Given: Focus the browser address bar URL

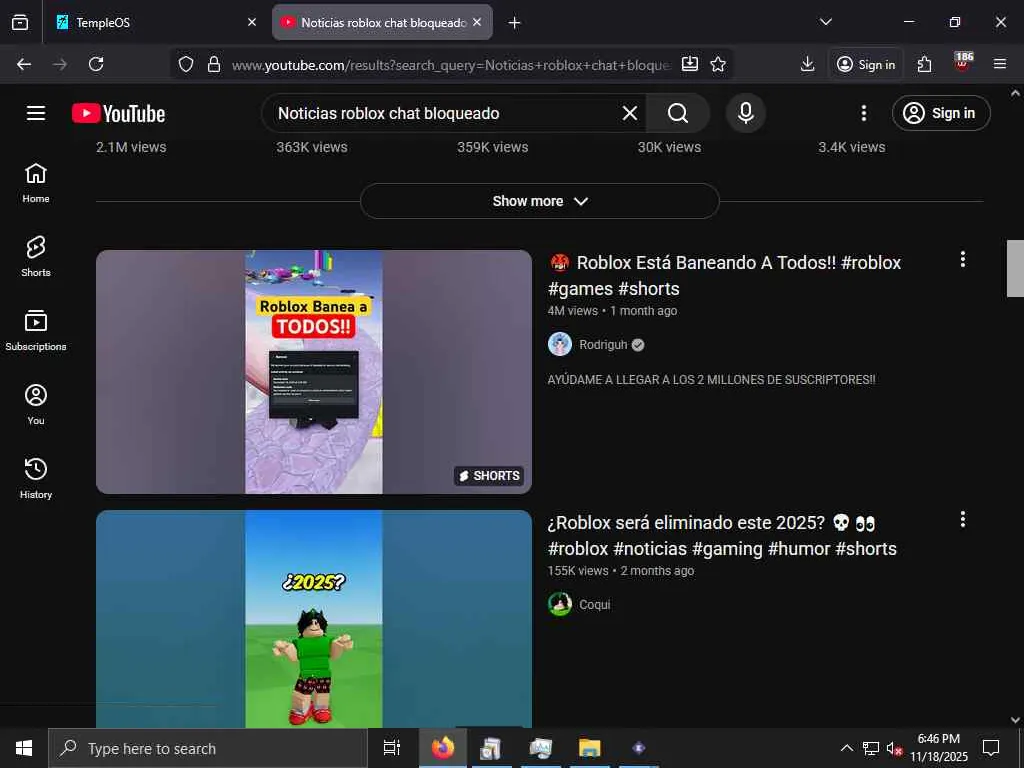Looking at the screenshot, I should point(451,65).
